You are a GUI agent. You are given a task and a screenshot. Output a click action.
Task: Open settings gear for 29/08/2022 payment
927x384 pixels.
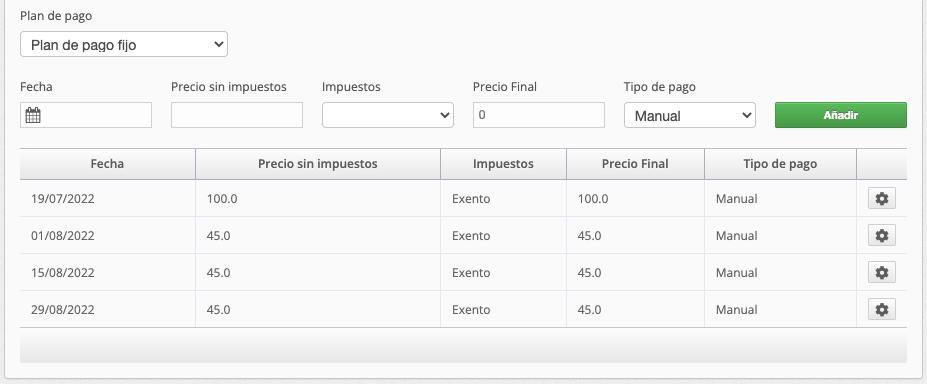tap(881, 310)
